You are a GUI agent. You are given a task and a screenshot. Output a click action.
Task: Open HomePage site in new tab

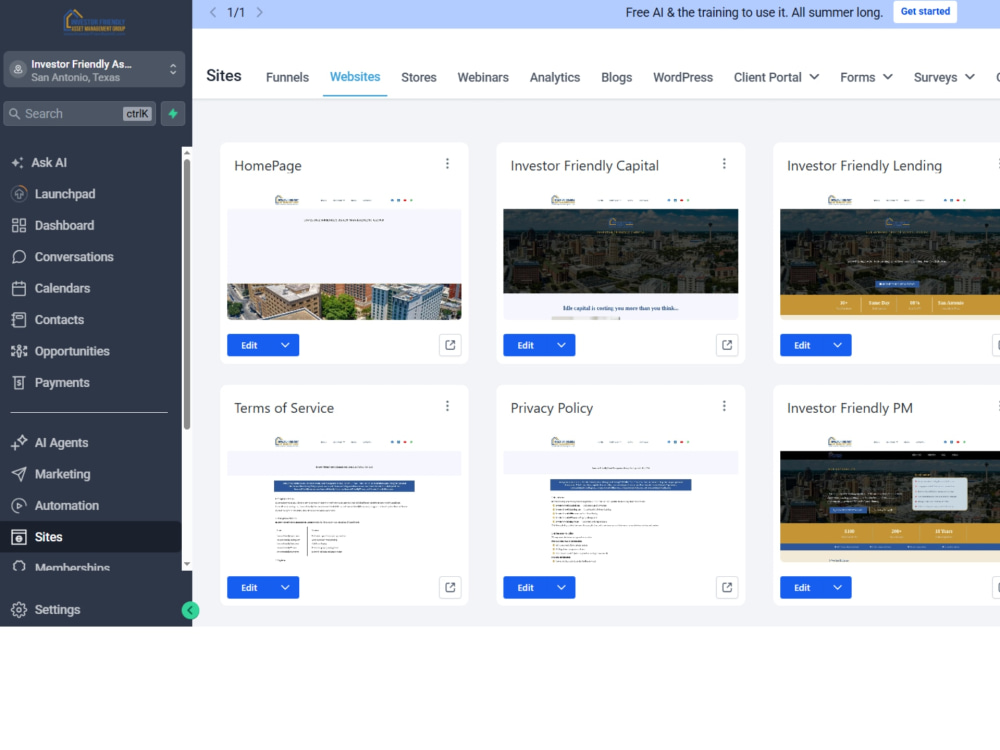coord(450,345)
